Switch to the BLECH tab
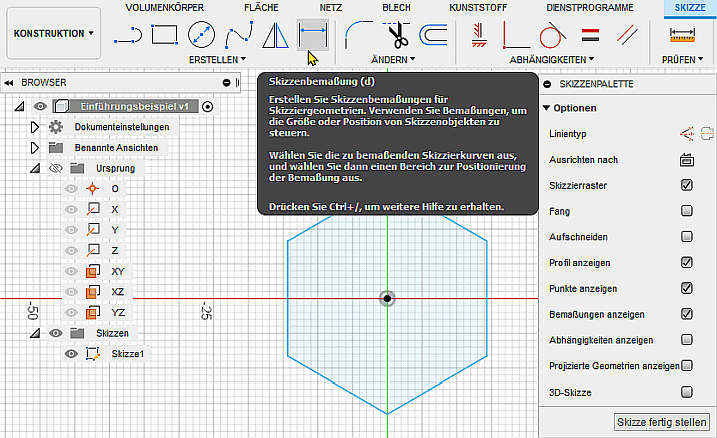This screenshot has width=717, height=438. (x=396, y=7)
